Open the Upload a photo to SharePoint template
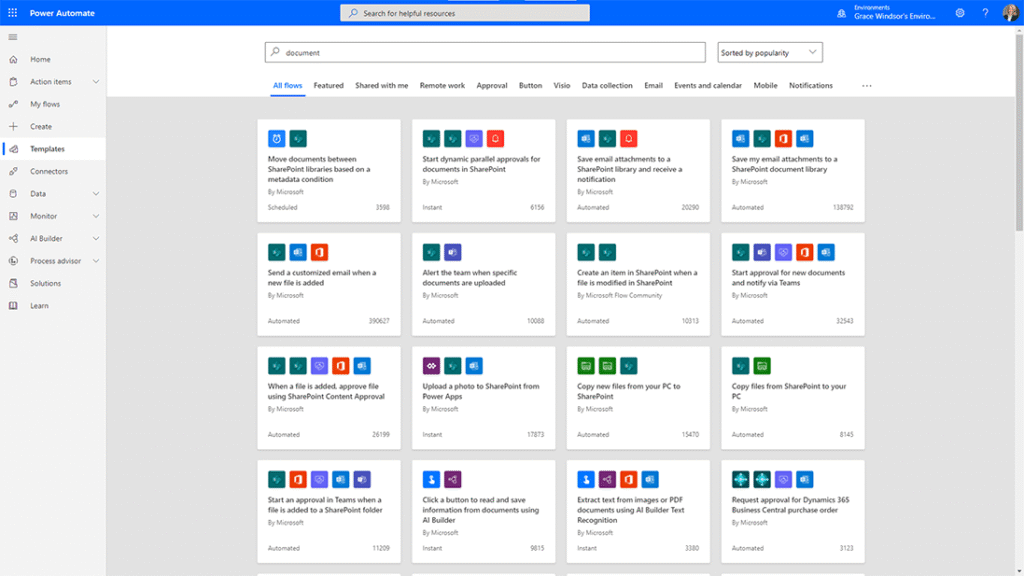Screen dimensions: 1024x576 click(x=482, y=391)
